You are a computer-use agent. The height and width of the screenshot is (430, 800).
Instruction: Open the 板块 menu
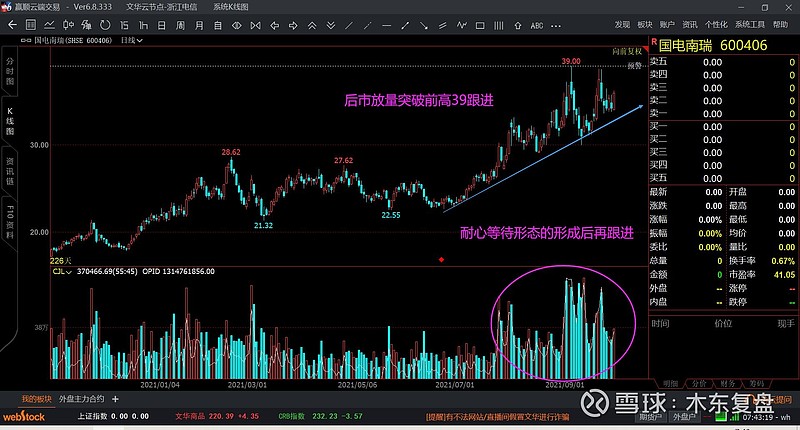click(645, 24)
